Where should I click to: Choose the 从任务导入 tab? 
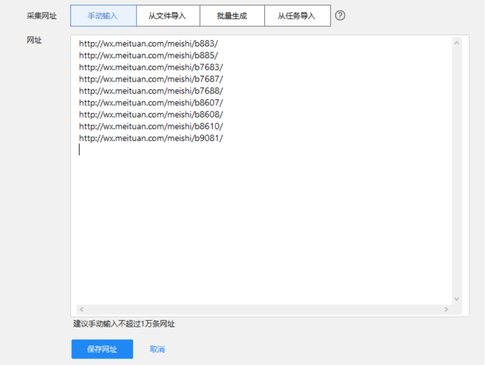[297, 16]
